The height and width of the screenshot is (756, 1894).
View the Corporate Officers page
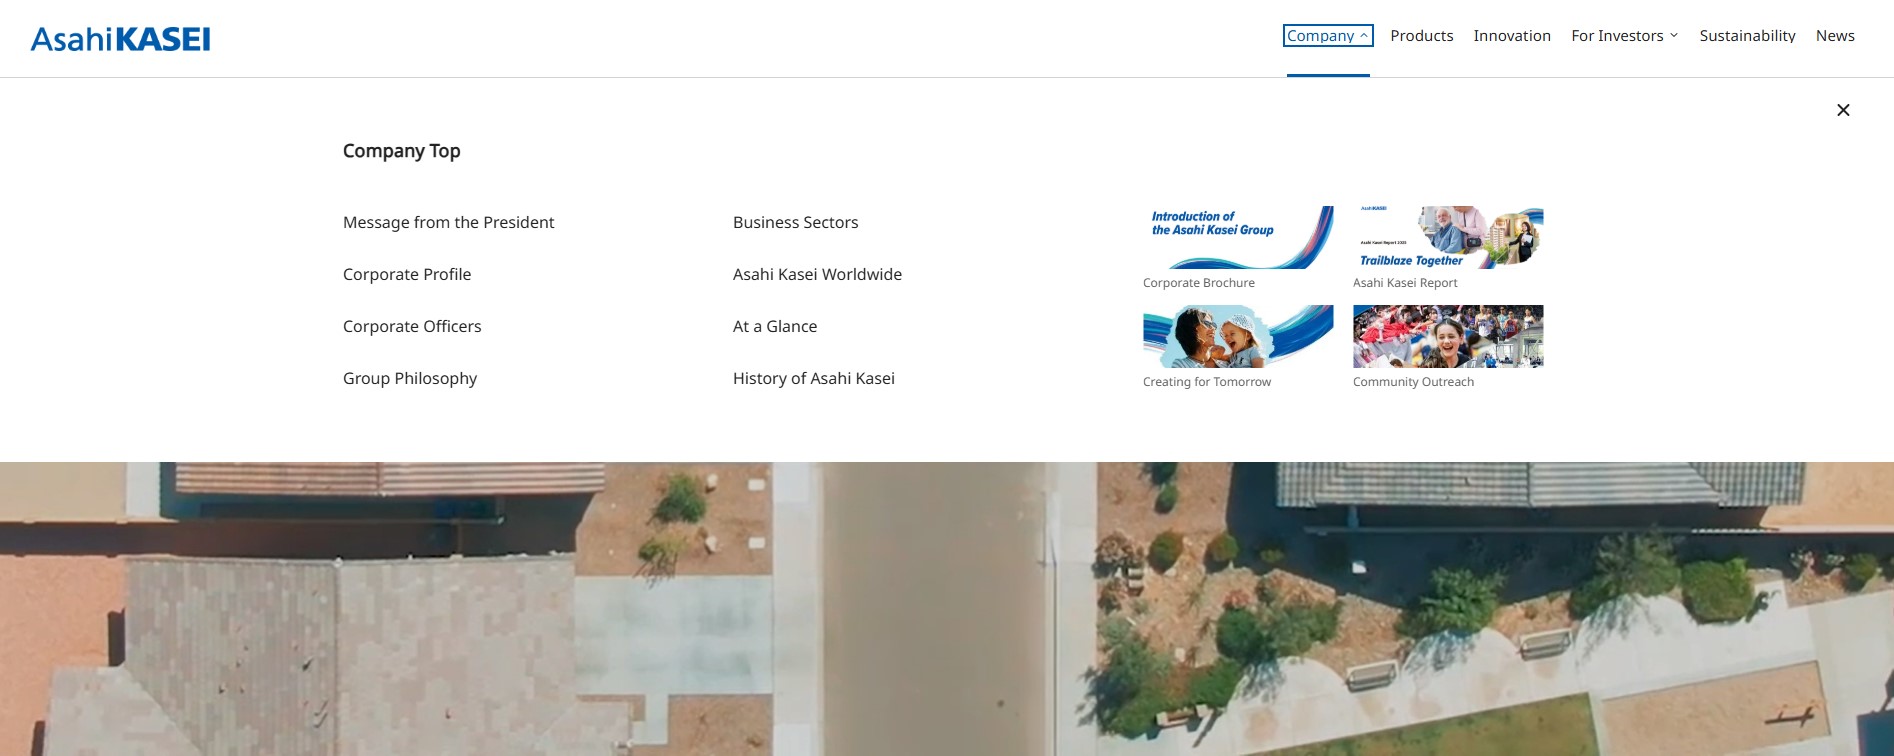(412, 326)
